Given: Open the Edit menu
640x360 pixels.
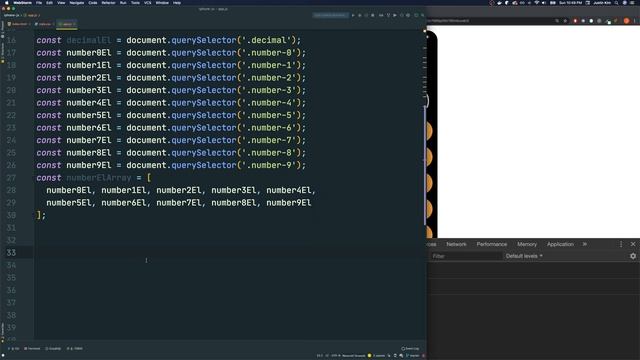Looking at the screenshot, I should tap(49, 2).
